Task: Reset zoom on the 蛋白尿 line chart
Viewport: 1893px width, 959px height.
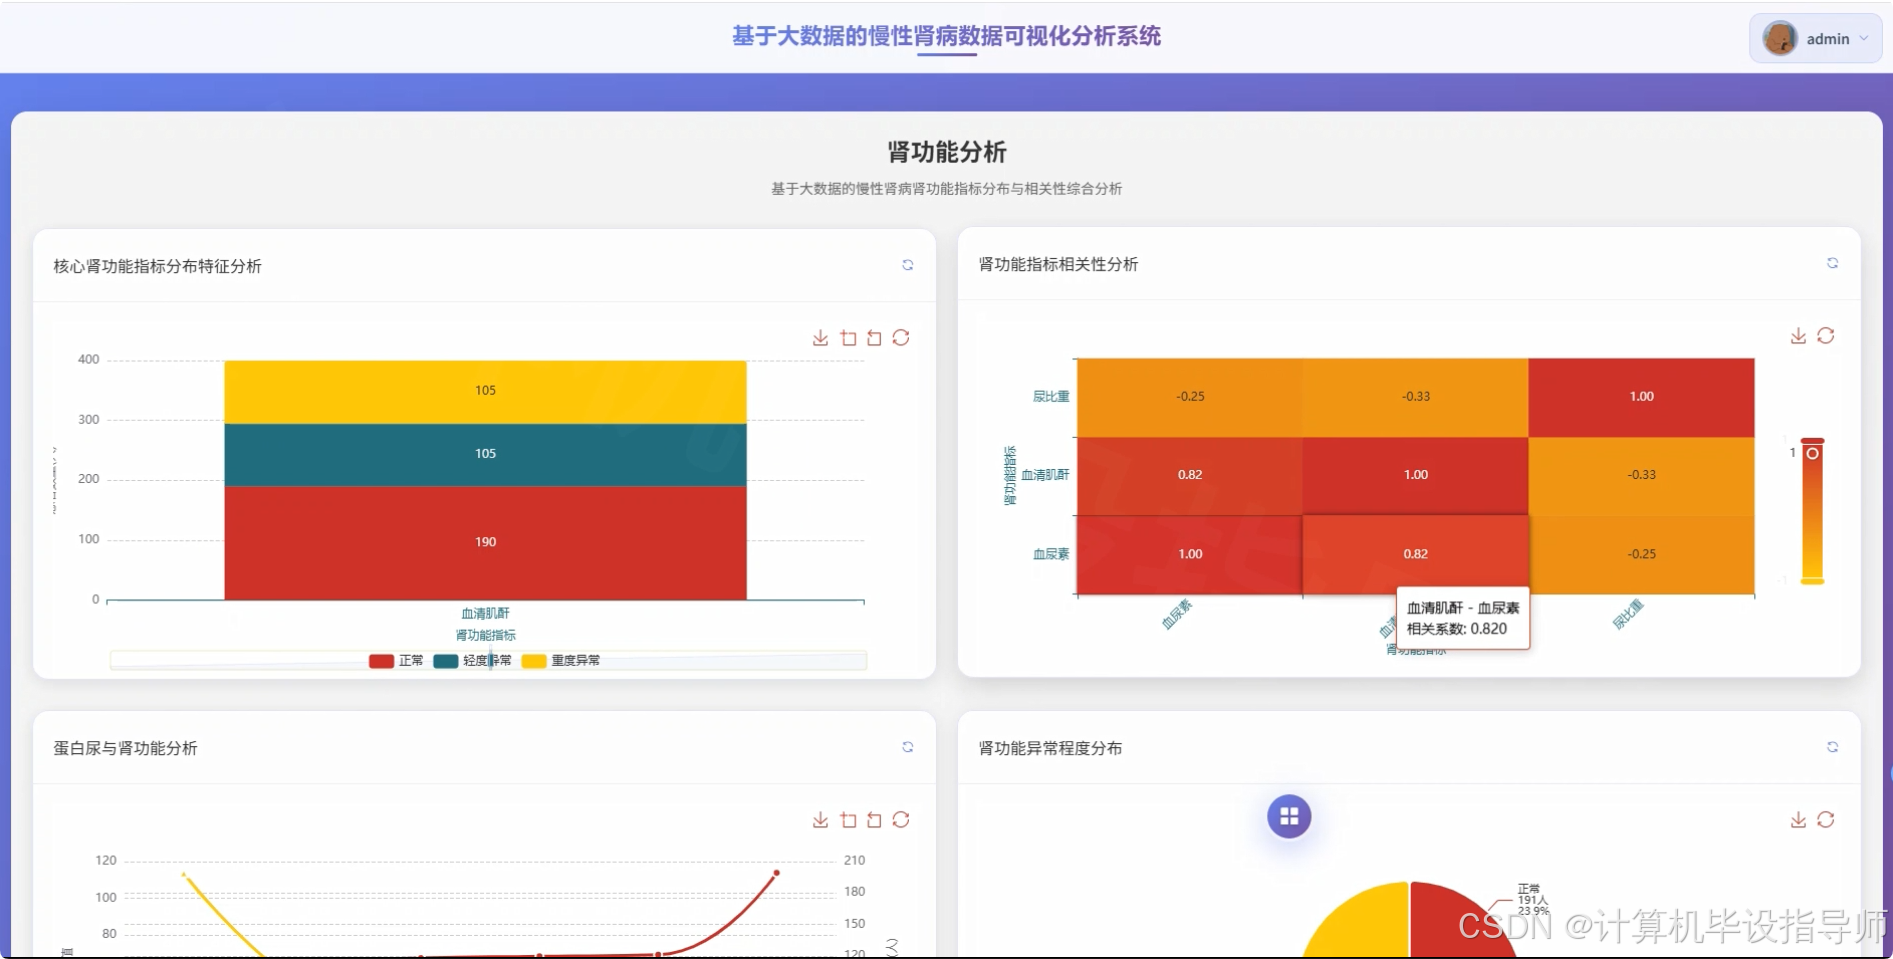Action: pyautogui.click(x=874, y=820)
